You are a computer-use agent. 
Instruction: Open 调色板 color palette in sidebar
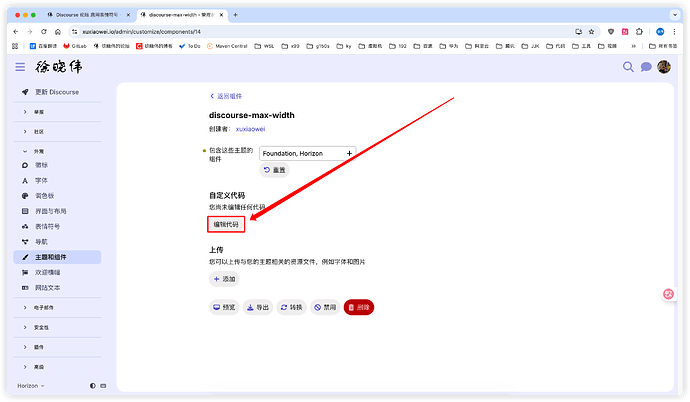[x=46, y=195]
